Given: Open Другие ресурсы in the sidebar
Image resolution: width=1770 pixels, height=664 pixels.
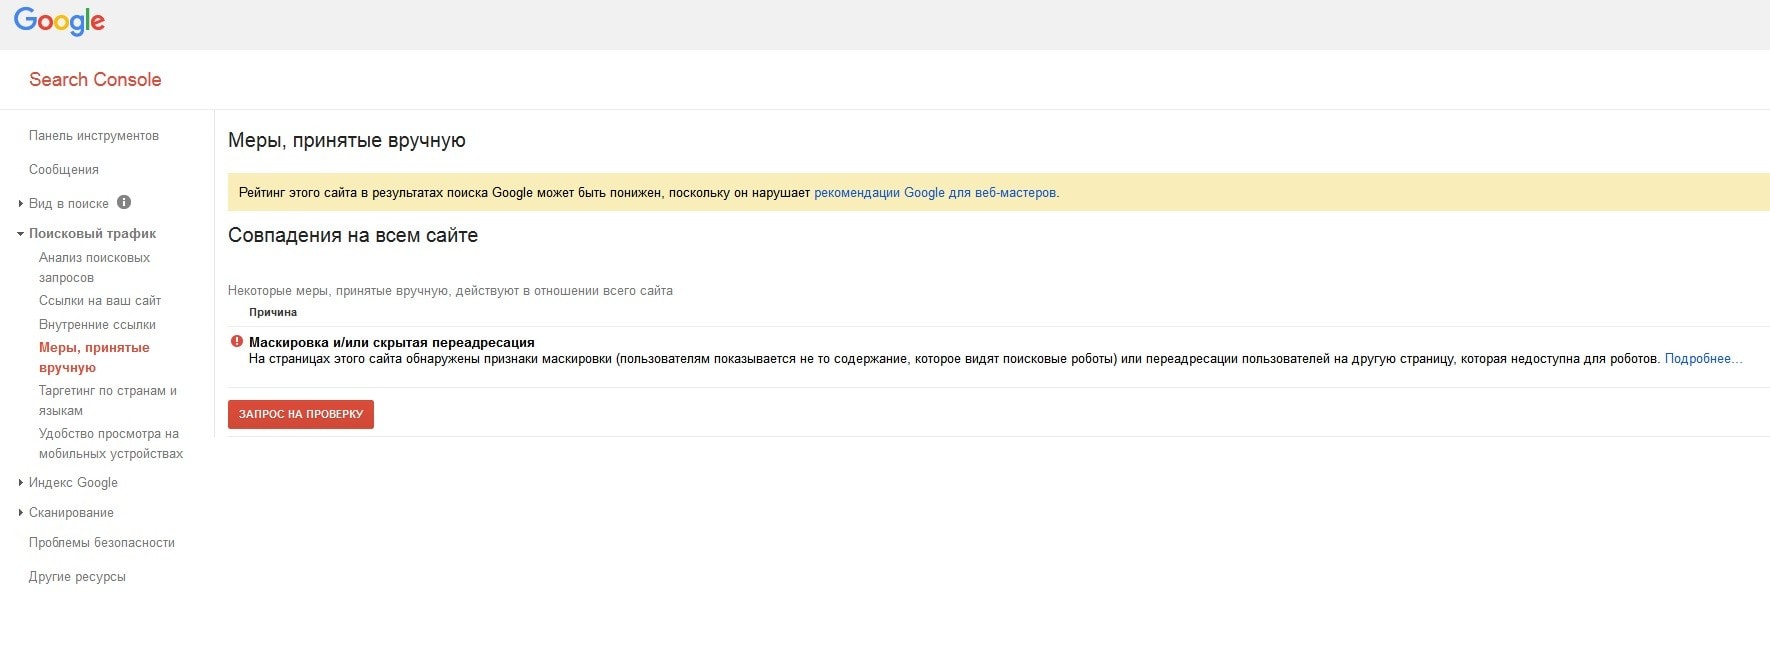Looking at the screenshot, I should (x=77, y=577).
